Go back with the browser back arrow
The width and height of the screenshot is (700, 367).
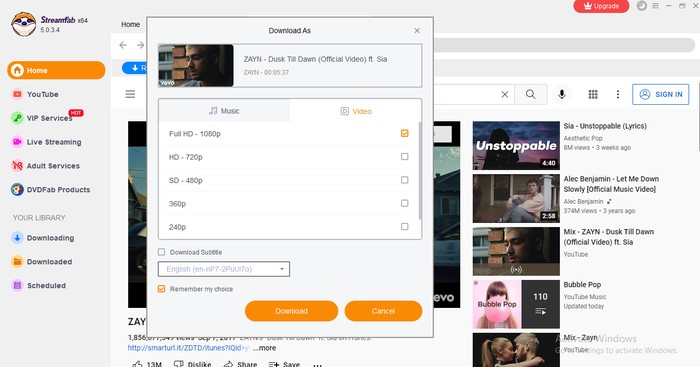pos(123,45)
